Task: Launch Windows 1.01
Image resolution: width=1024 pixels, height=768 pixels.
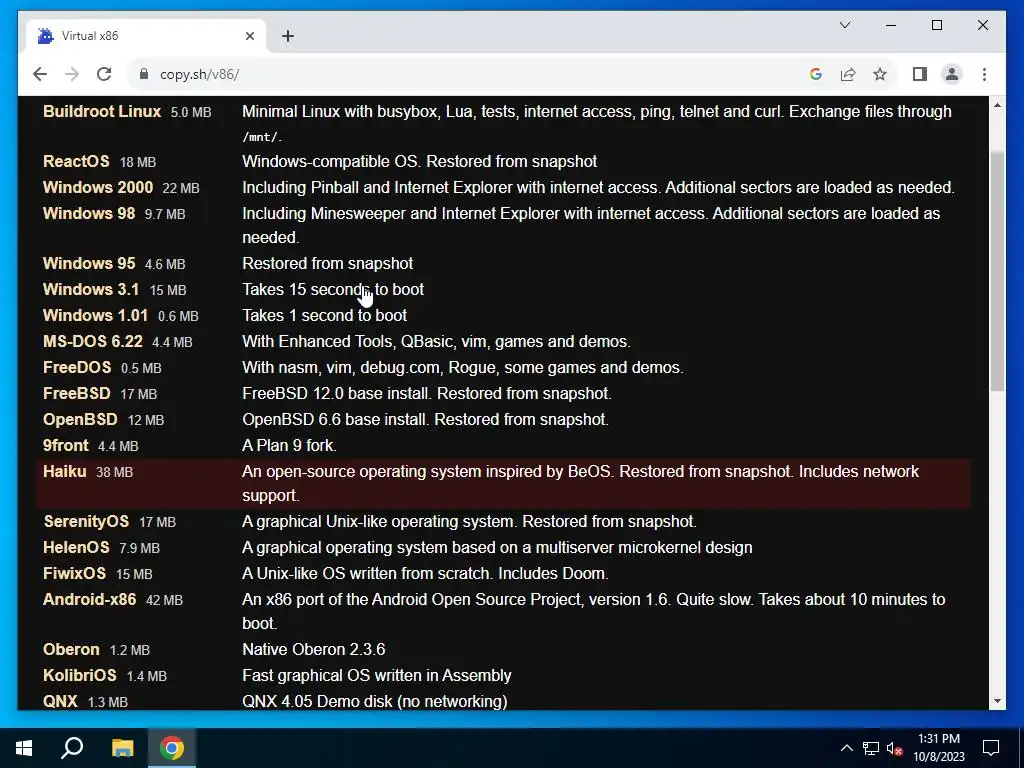Action: click(95, 315)
